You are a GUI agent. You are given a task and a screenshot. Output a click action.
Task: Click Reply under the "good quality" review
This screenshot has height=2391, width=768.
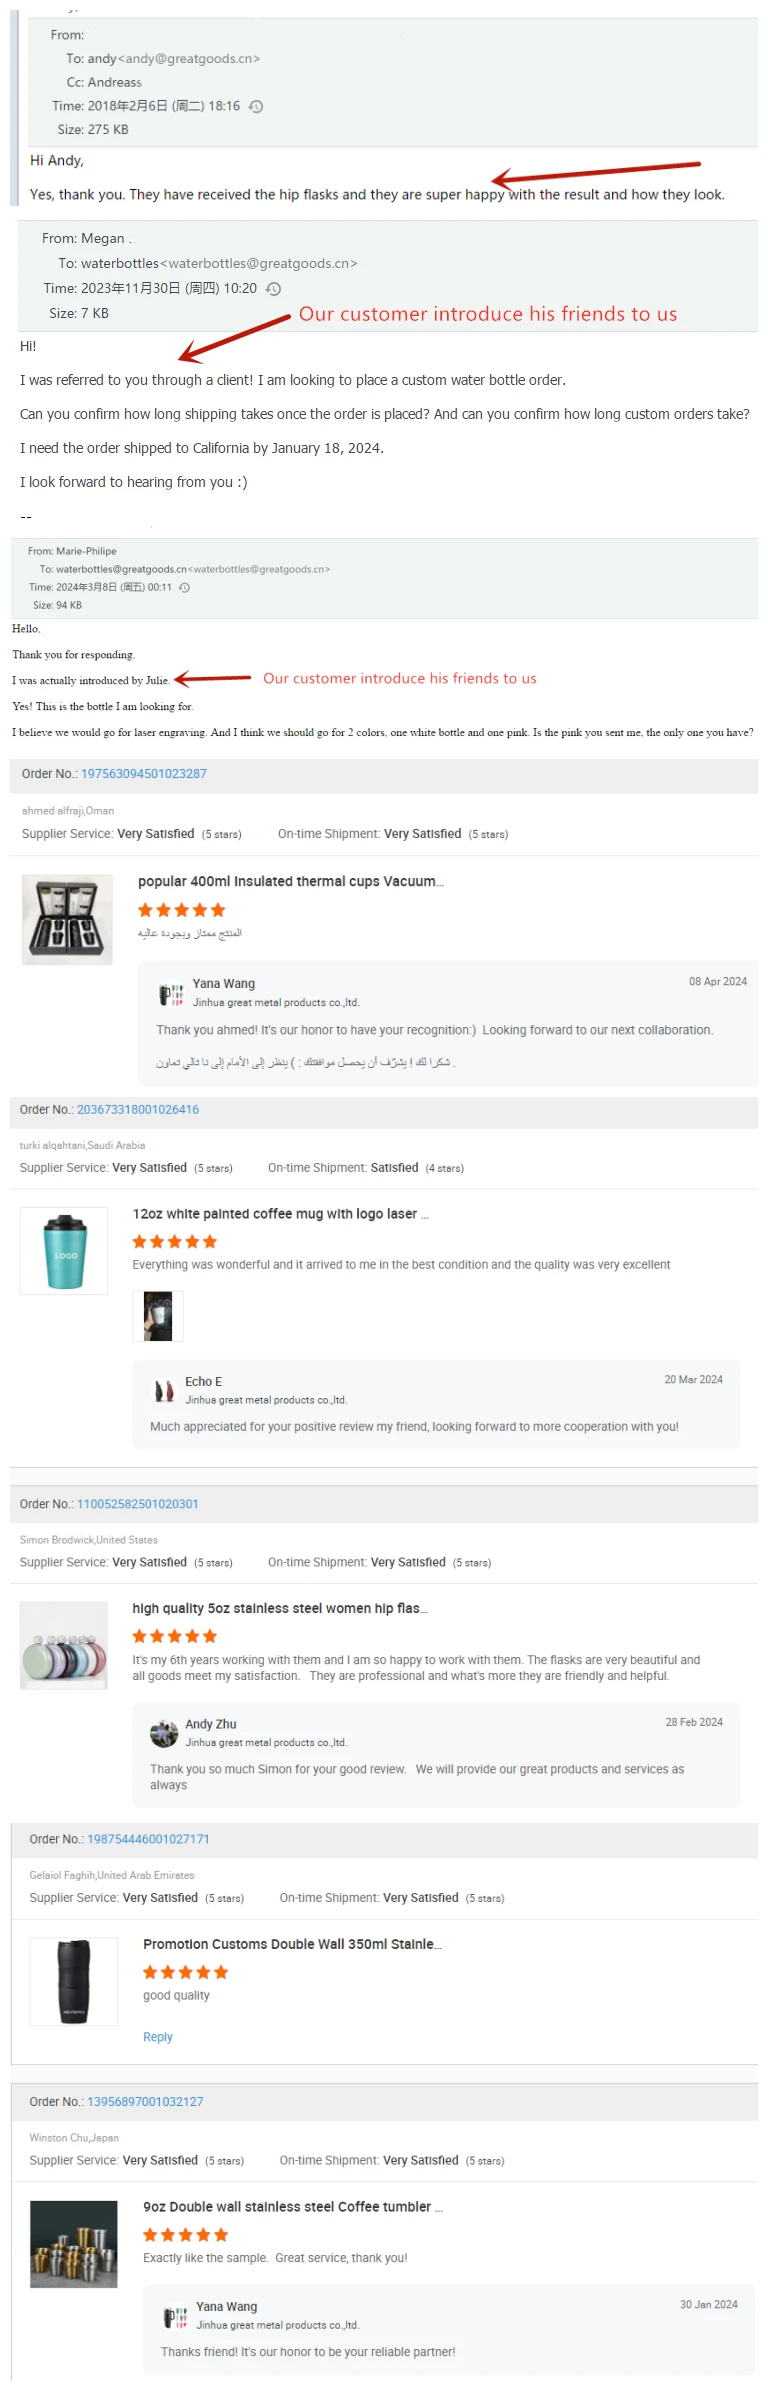click(158, 2037)
